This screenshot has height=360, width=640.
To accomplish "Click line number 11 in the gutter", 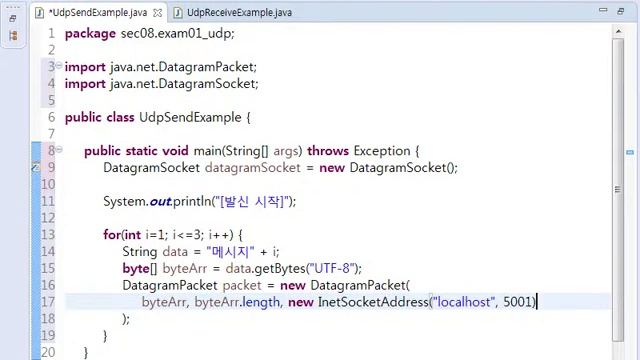I will (48, 201).
